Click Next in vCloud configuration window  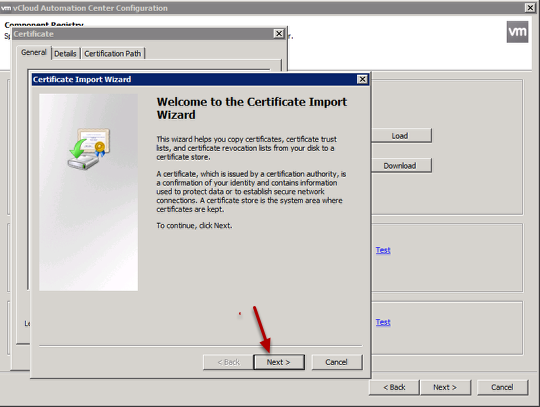click(x=445, y=387)
